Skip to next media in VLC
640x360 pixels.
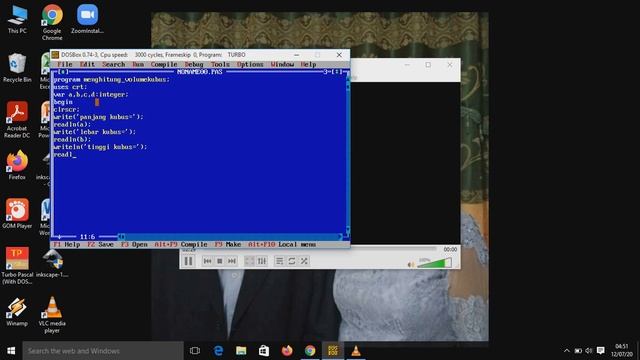click(x=232, y=261)
